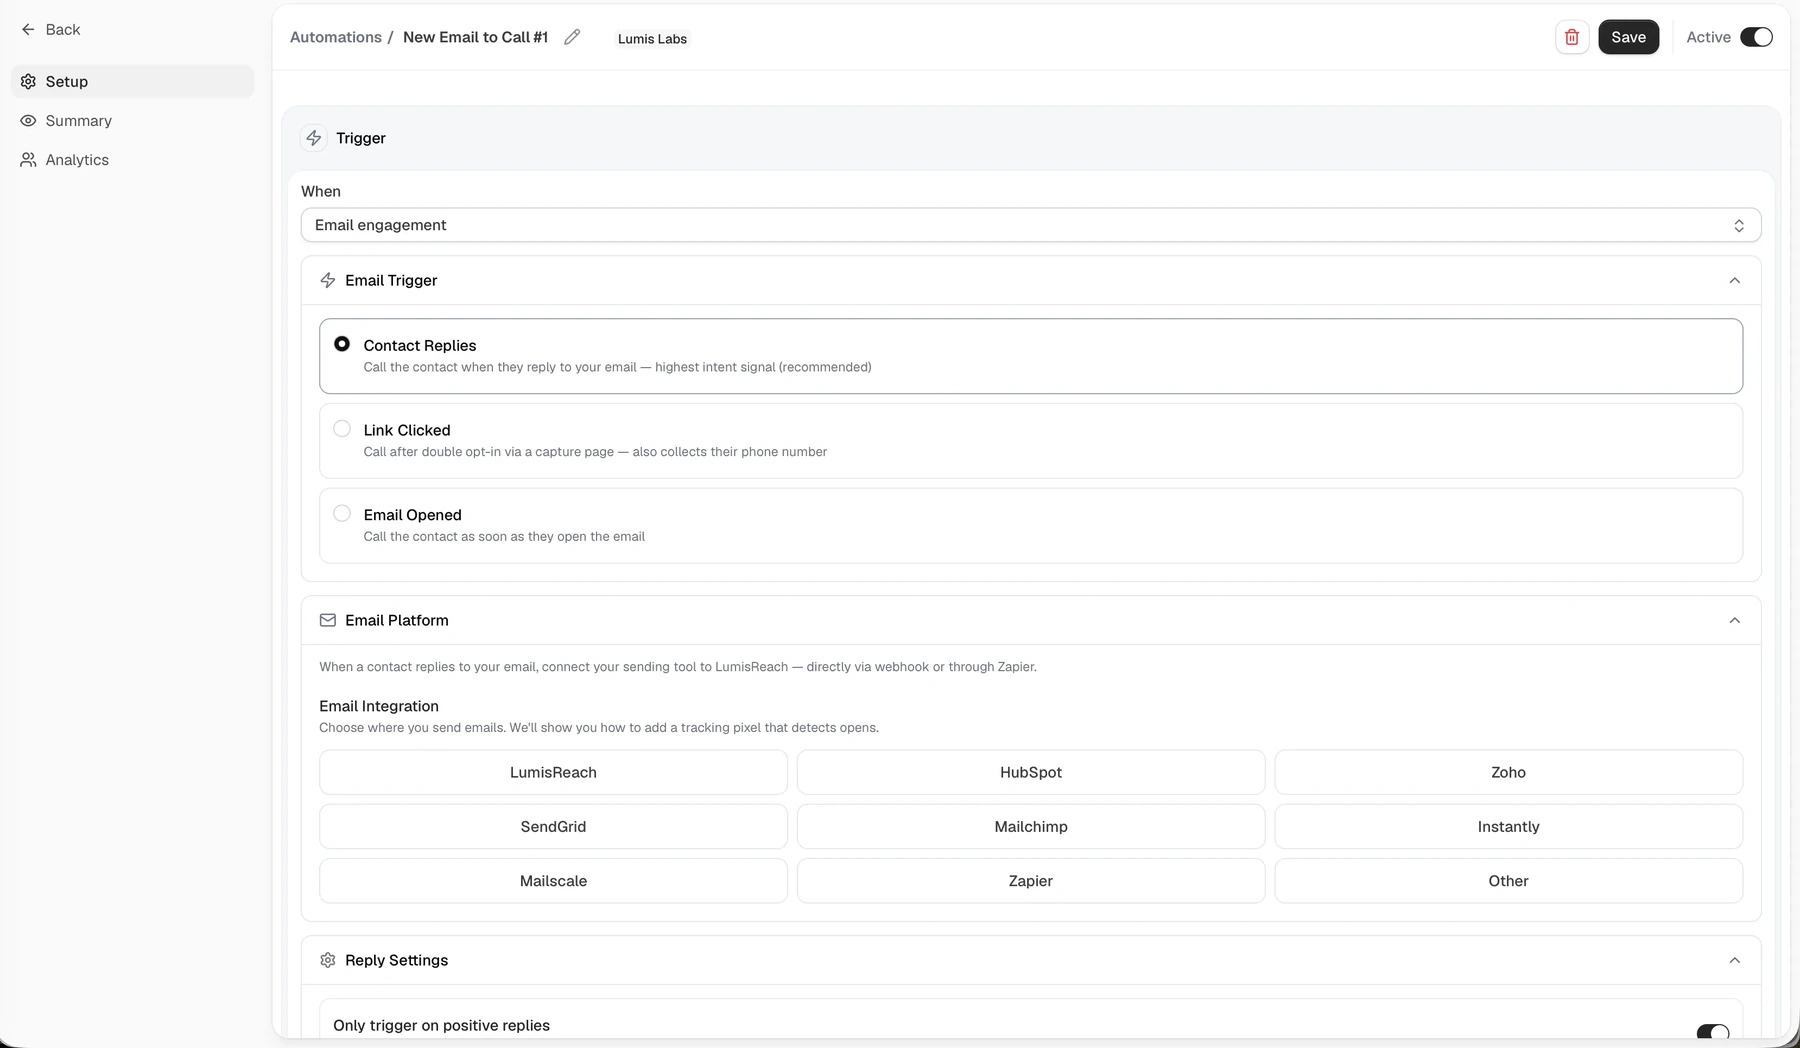Click the Email Platform envelope icon
This screenshot has width=1800, height=1048.
pos(328,620)
